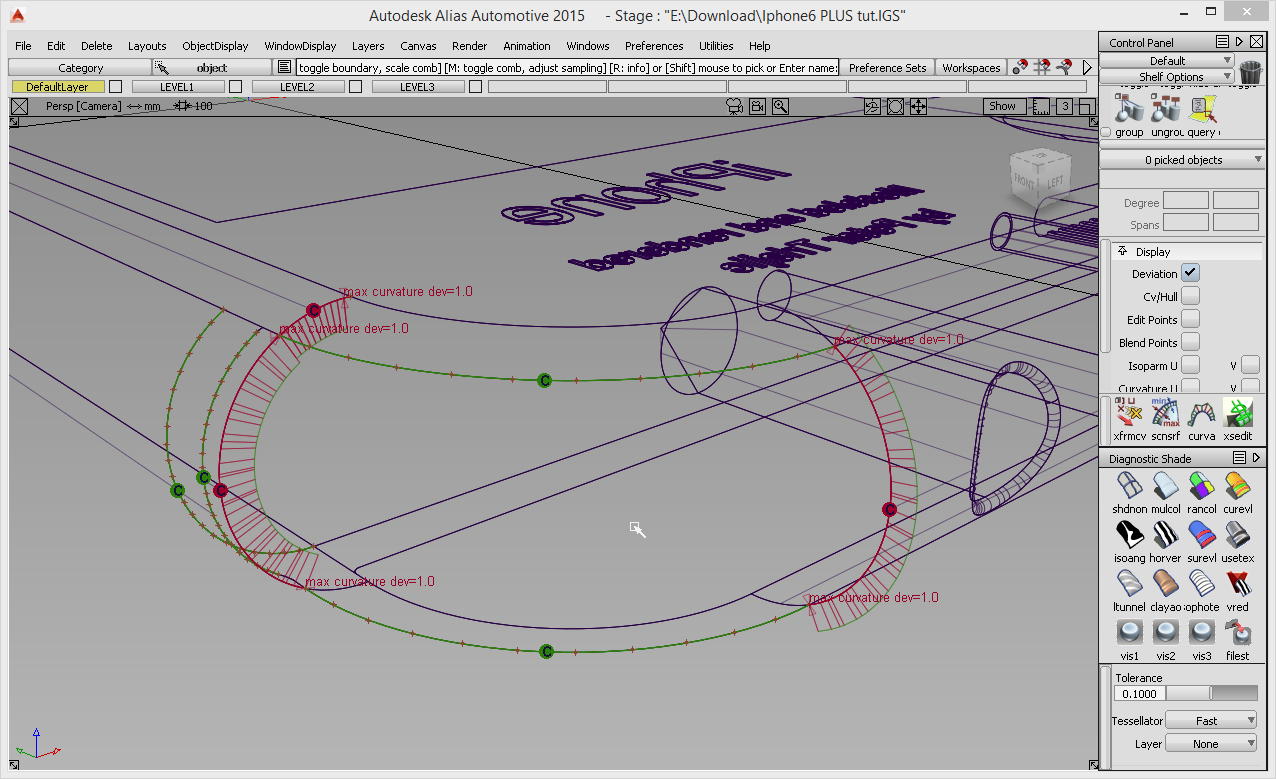The image size is (1276, 779).
Task: Click the Workspaces button
Action: click(971, 68)
